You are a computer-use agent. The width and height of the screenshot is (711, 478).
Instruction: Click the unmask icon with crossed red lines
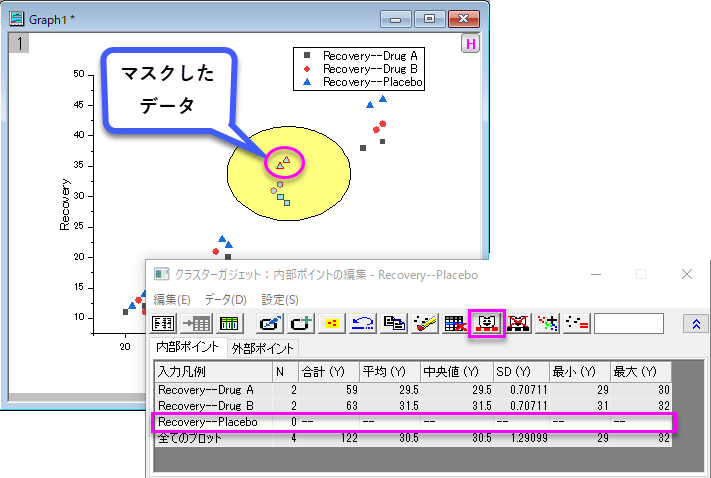point(518,323)
